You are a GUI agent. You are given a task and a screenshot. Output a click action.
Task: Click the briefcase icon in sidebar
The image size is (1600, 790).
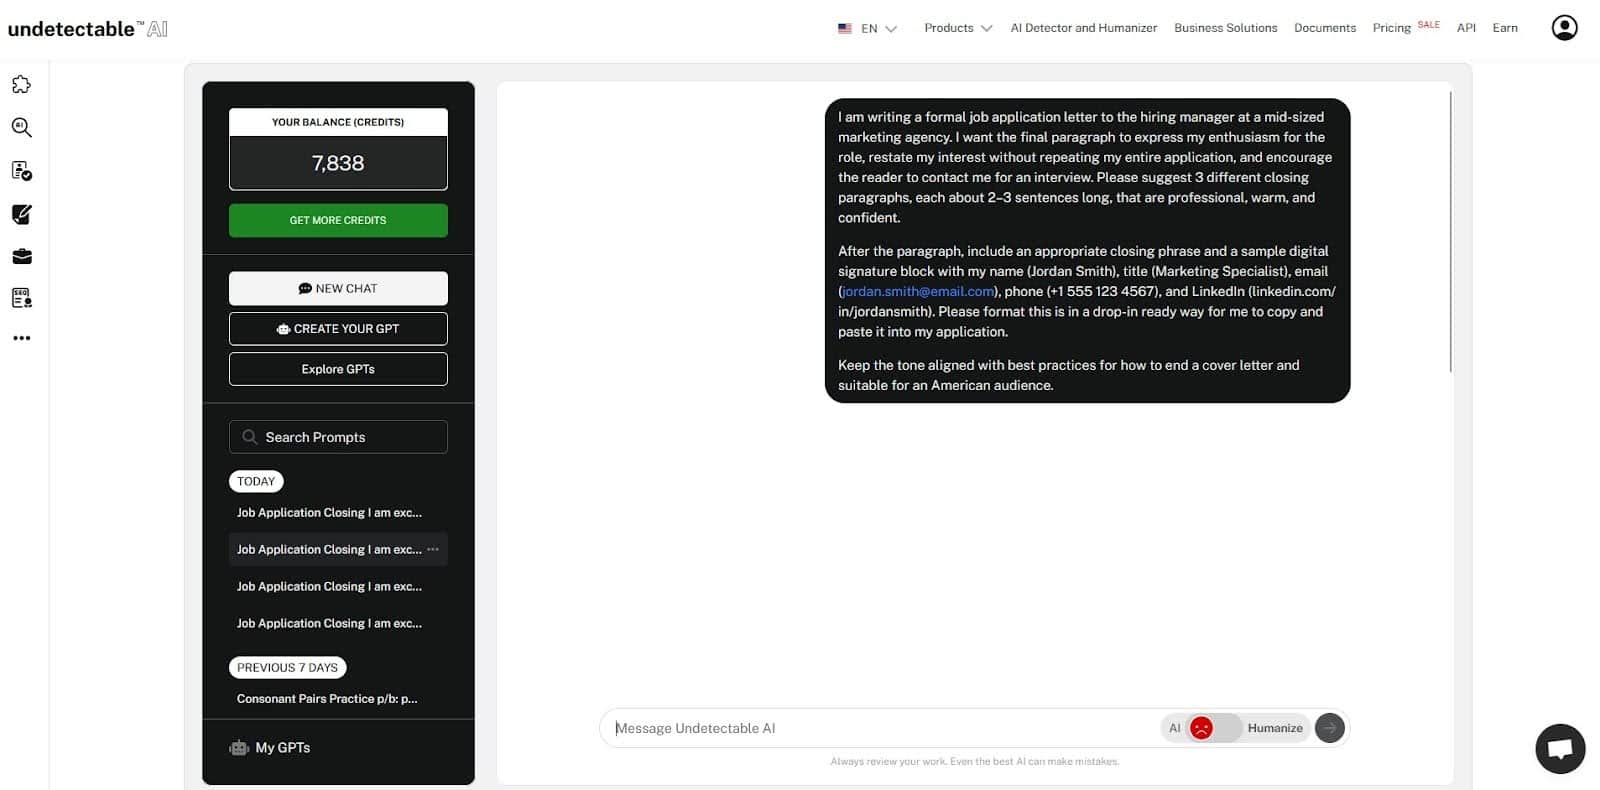click(21, 257)
